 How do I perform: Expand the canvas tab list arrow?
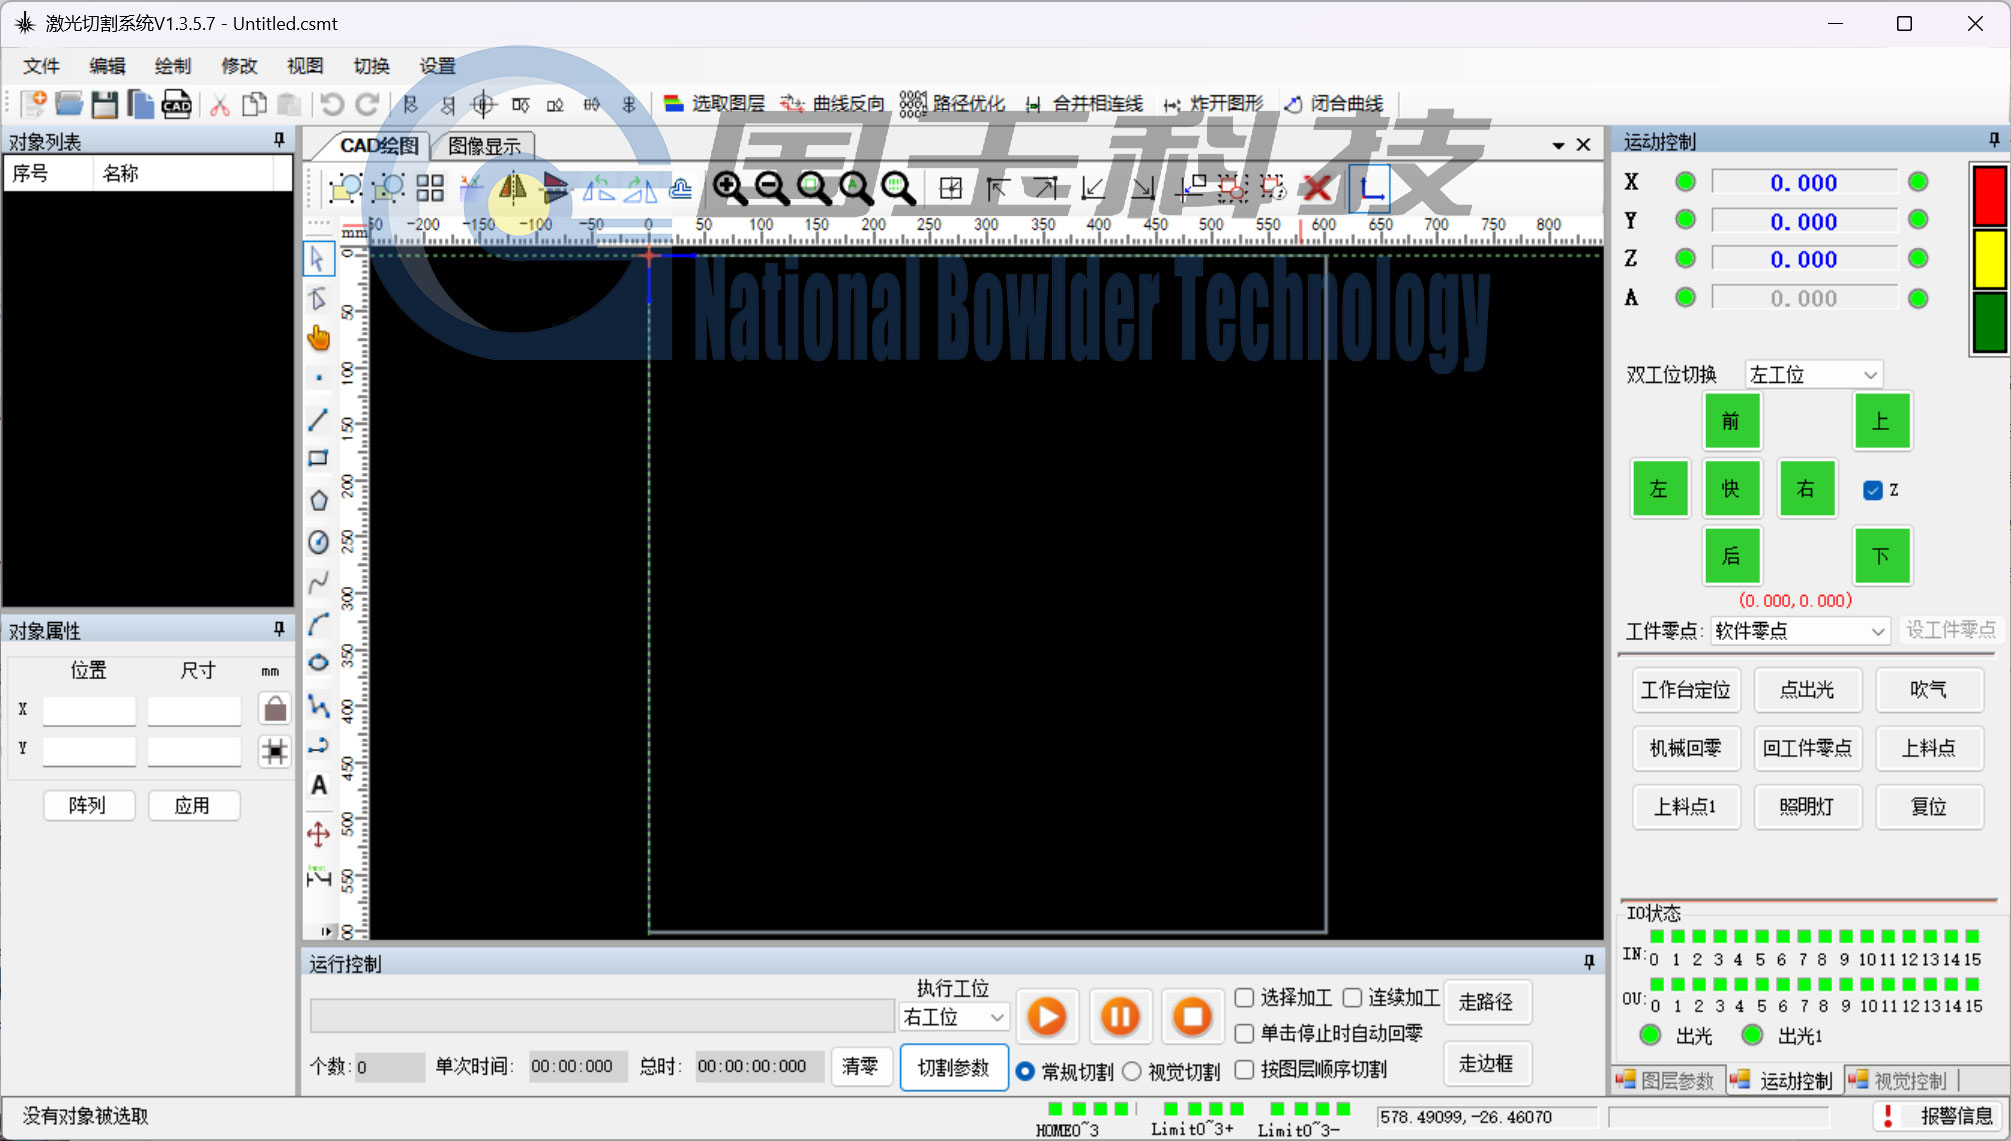1558,145
